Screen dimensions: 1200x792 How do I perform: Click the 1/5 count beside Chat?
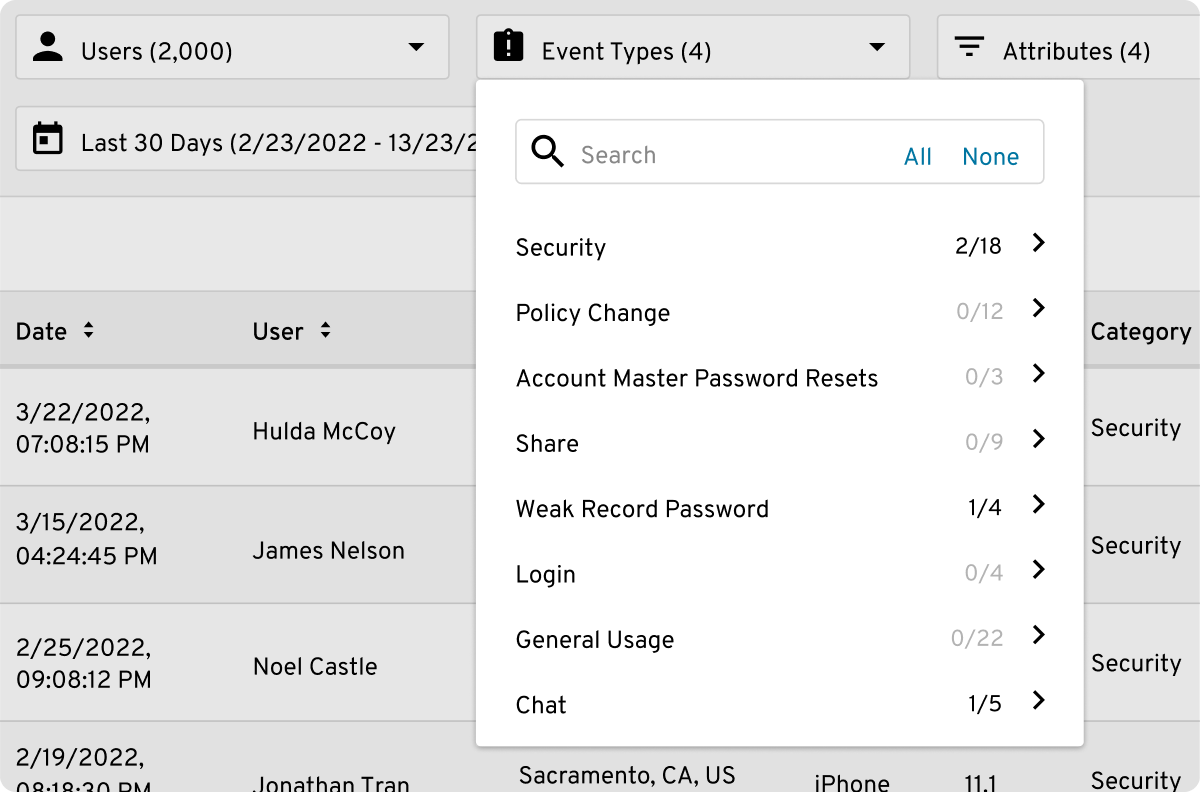[x=985, y=704]
